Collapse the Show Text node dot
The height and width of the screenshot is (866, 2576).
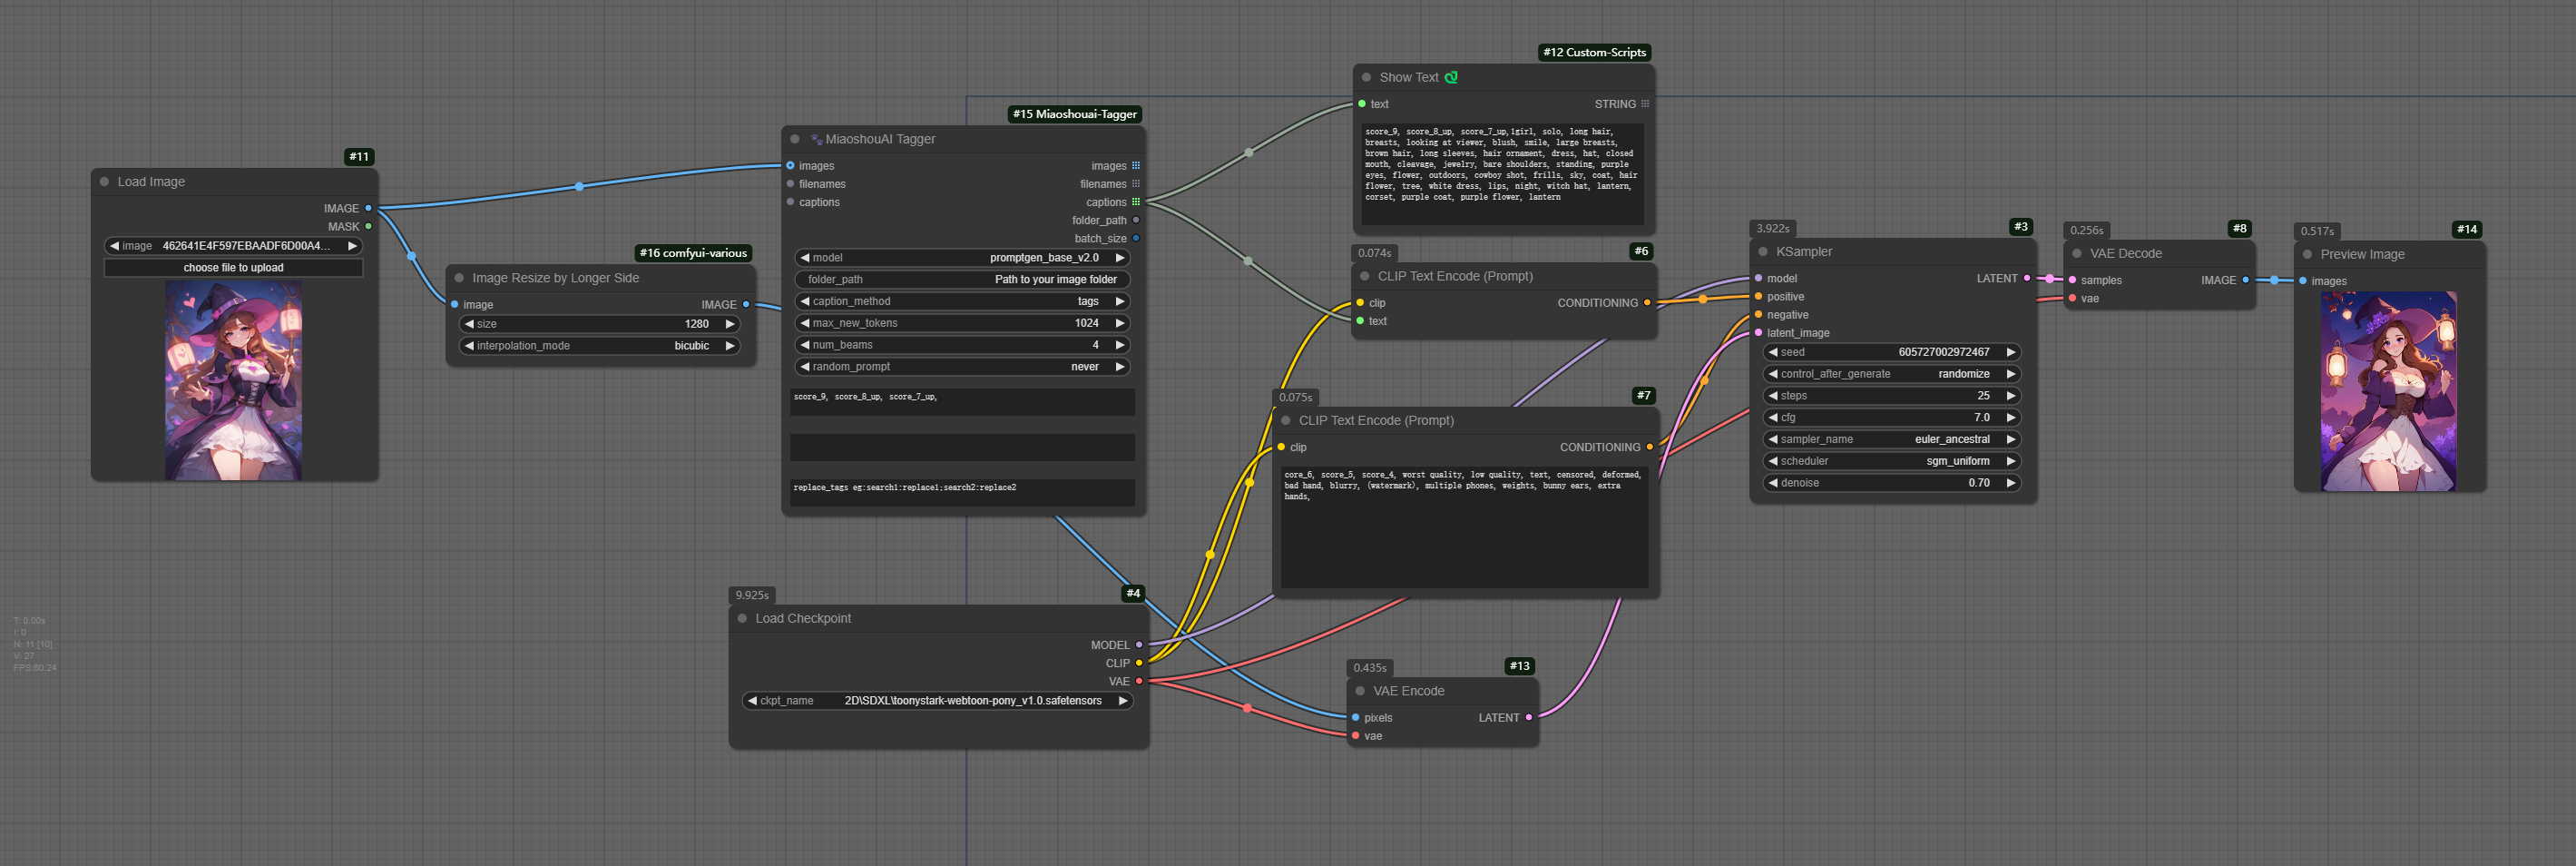coord(1366,77)
